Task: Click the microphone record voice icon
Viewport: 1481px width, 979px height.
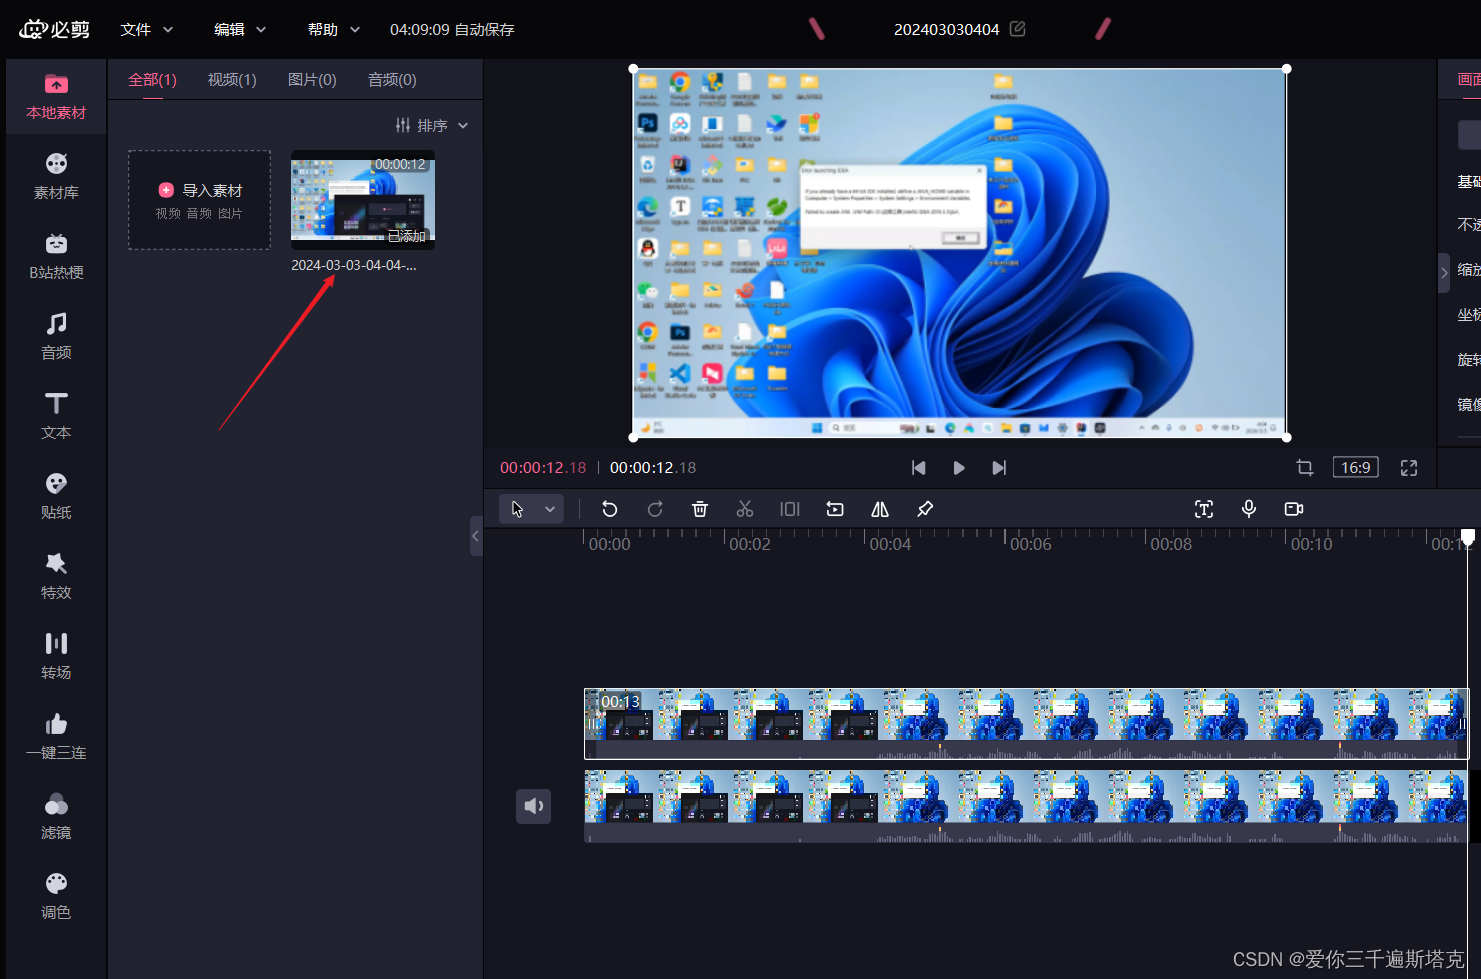Action: point(1249,509)
